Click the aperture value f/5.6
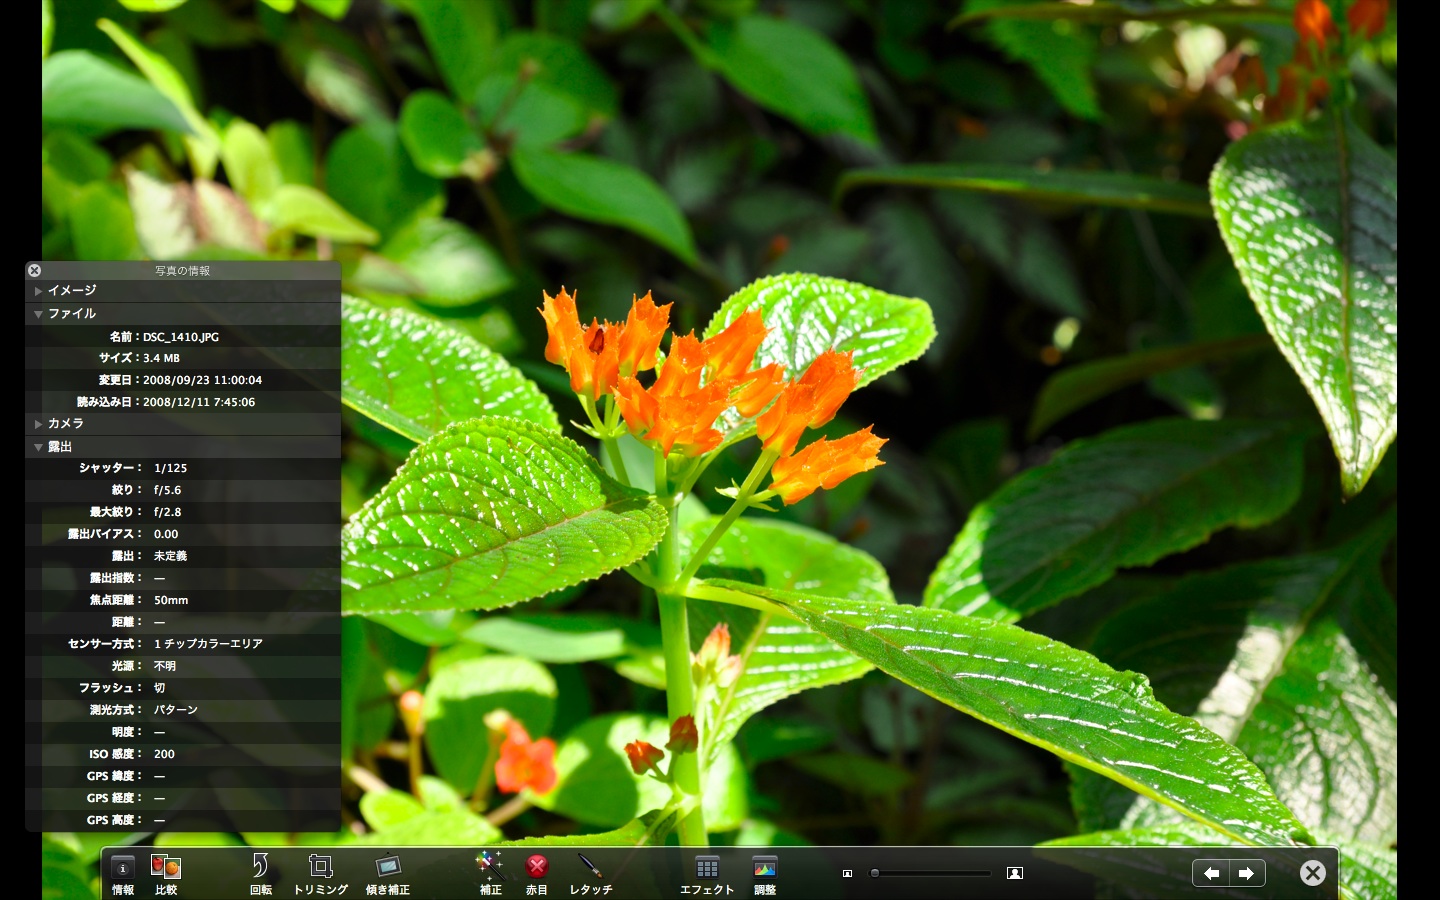Viewport: 1440px width, 900px height. [x=168, y=490]
